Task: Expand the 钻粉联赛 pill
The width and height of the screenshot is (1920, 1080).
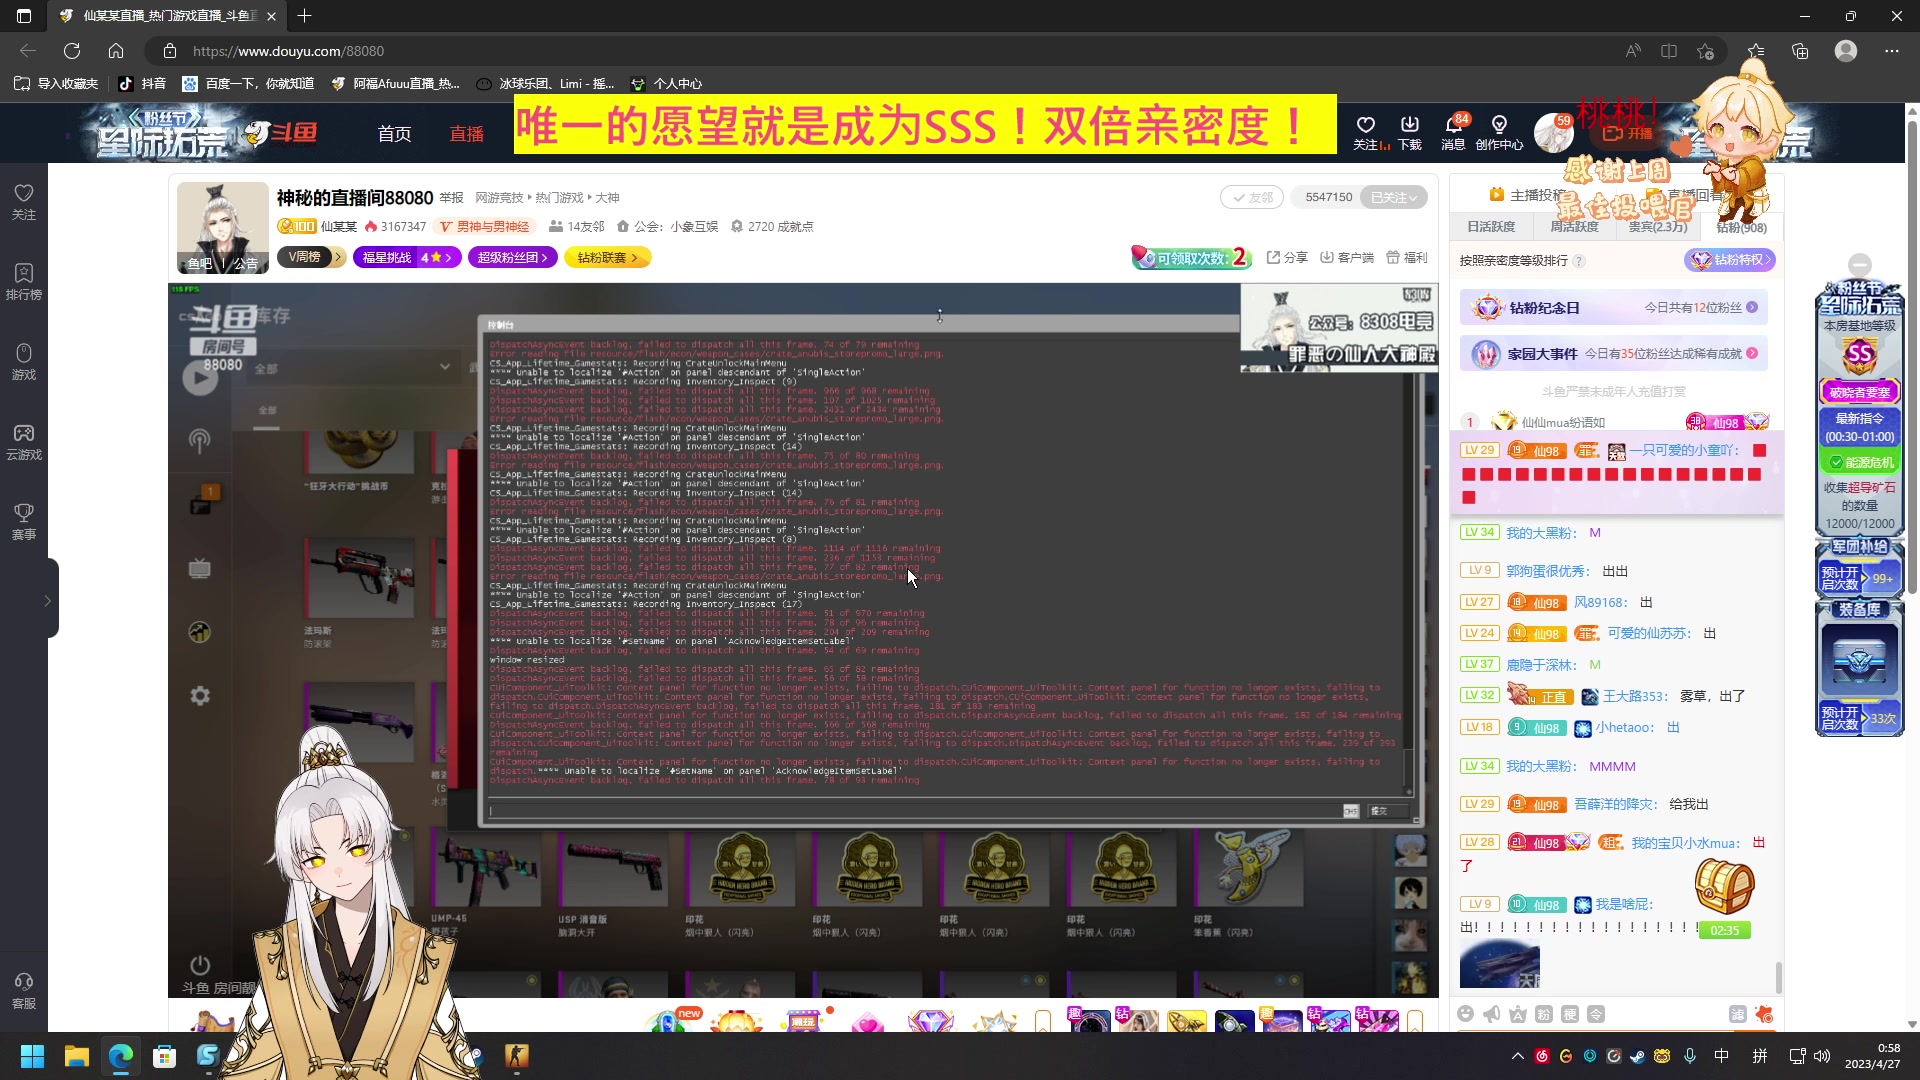Action: (608, 258)
